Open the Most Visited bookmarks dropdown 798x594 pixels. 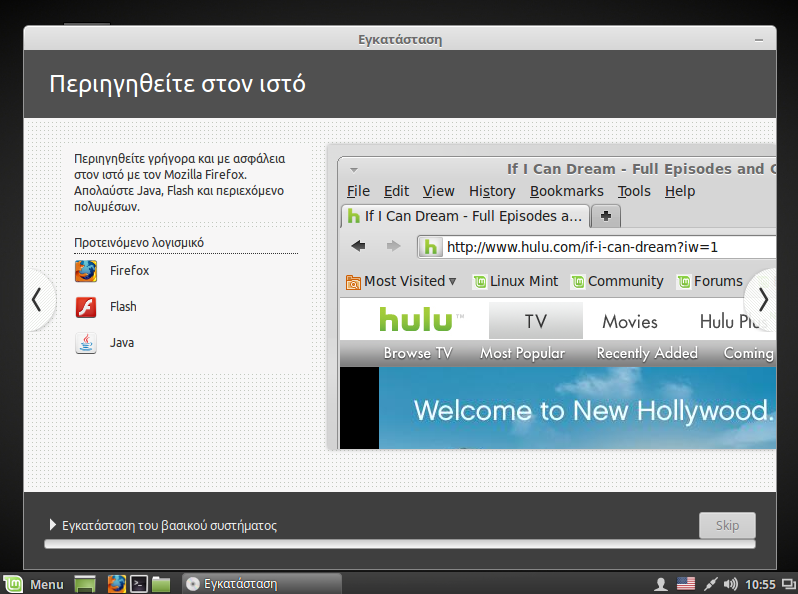(x=401, y=281)
